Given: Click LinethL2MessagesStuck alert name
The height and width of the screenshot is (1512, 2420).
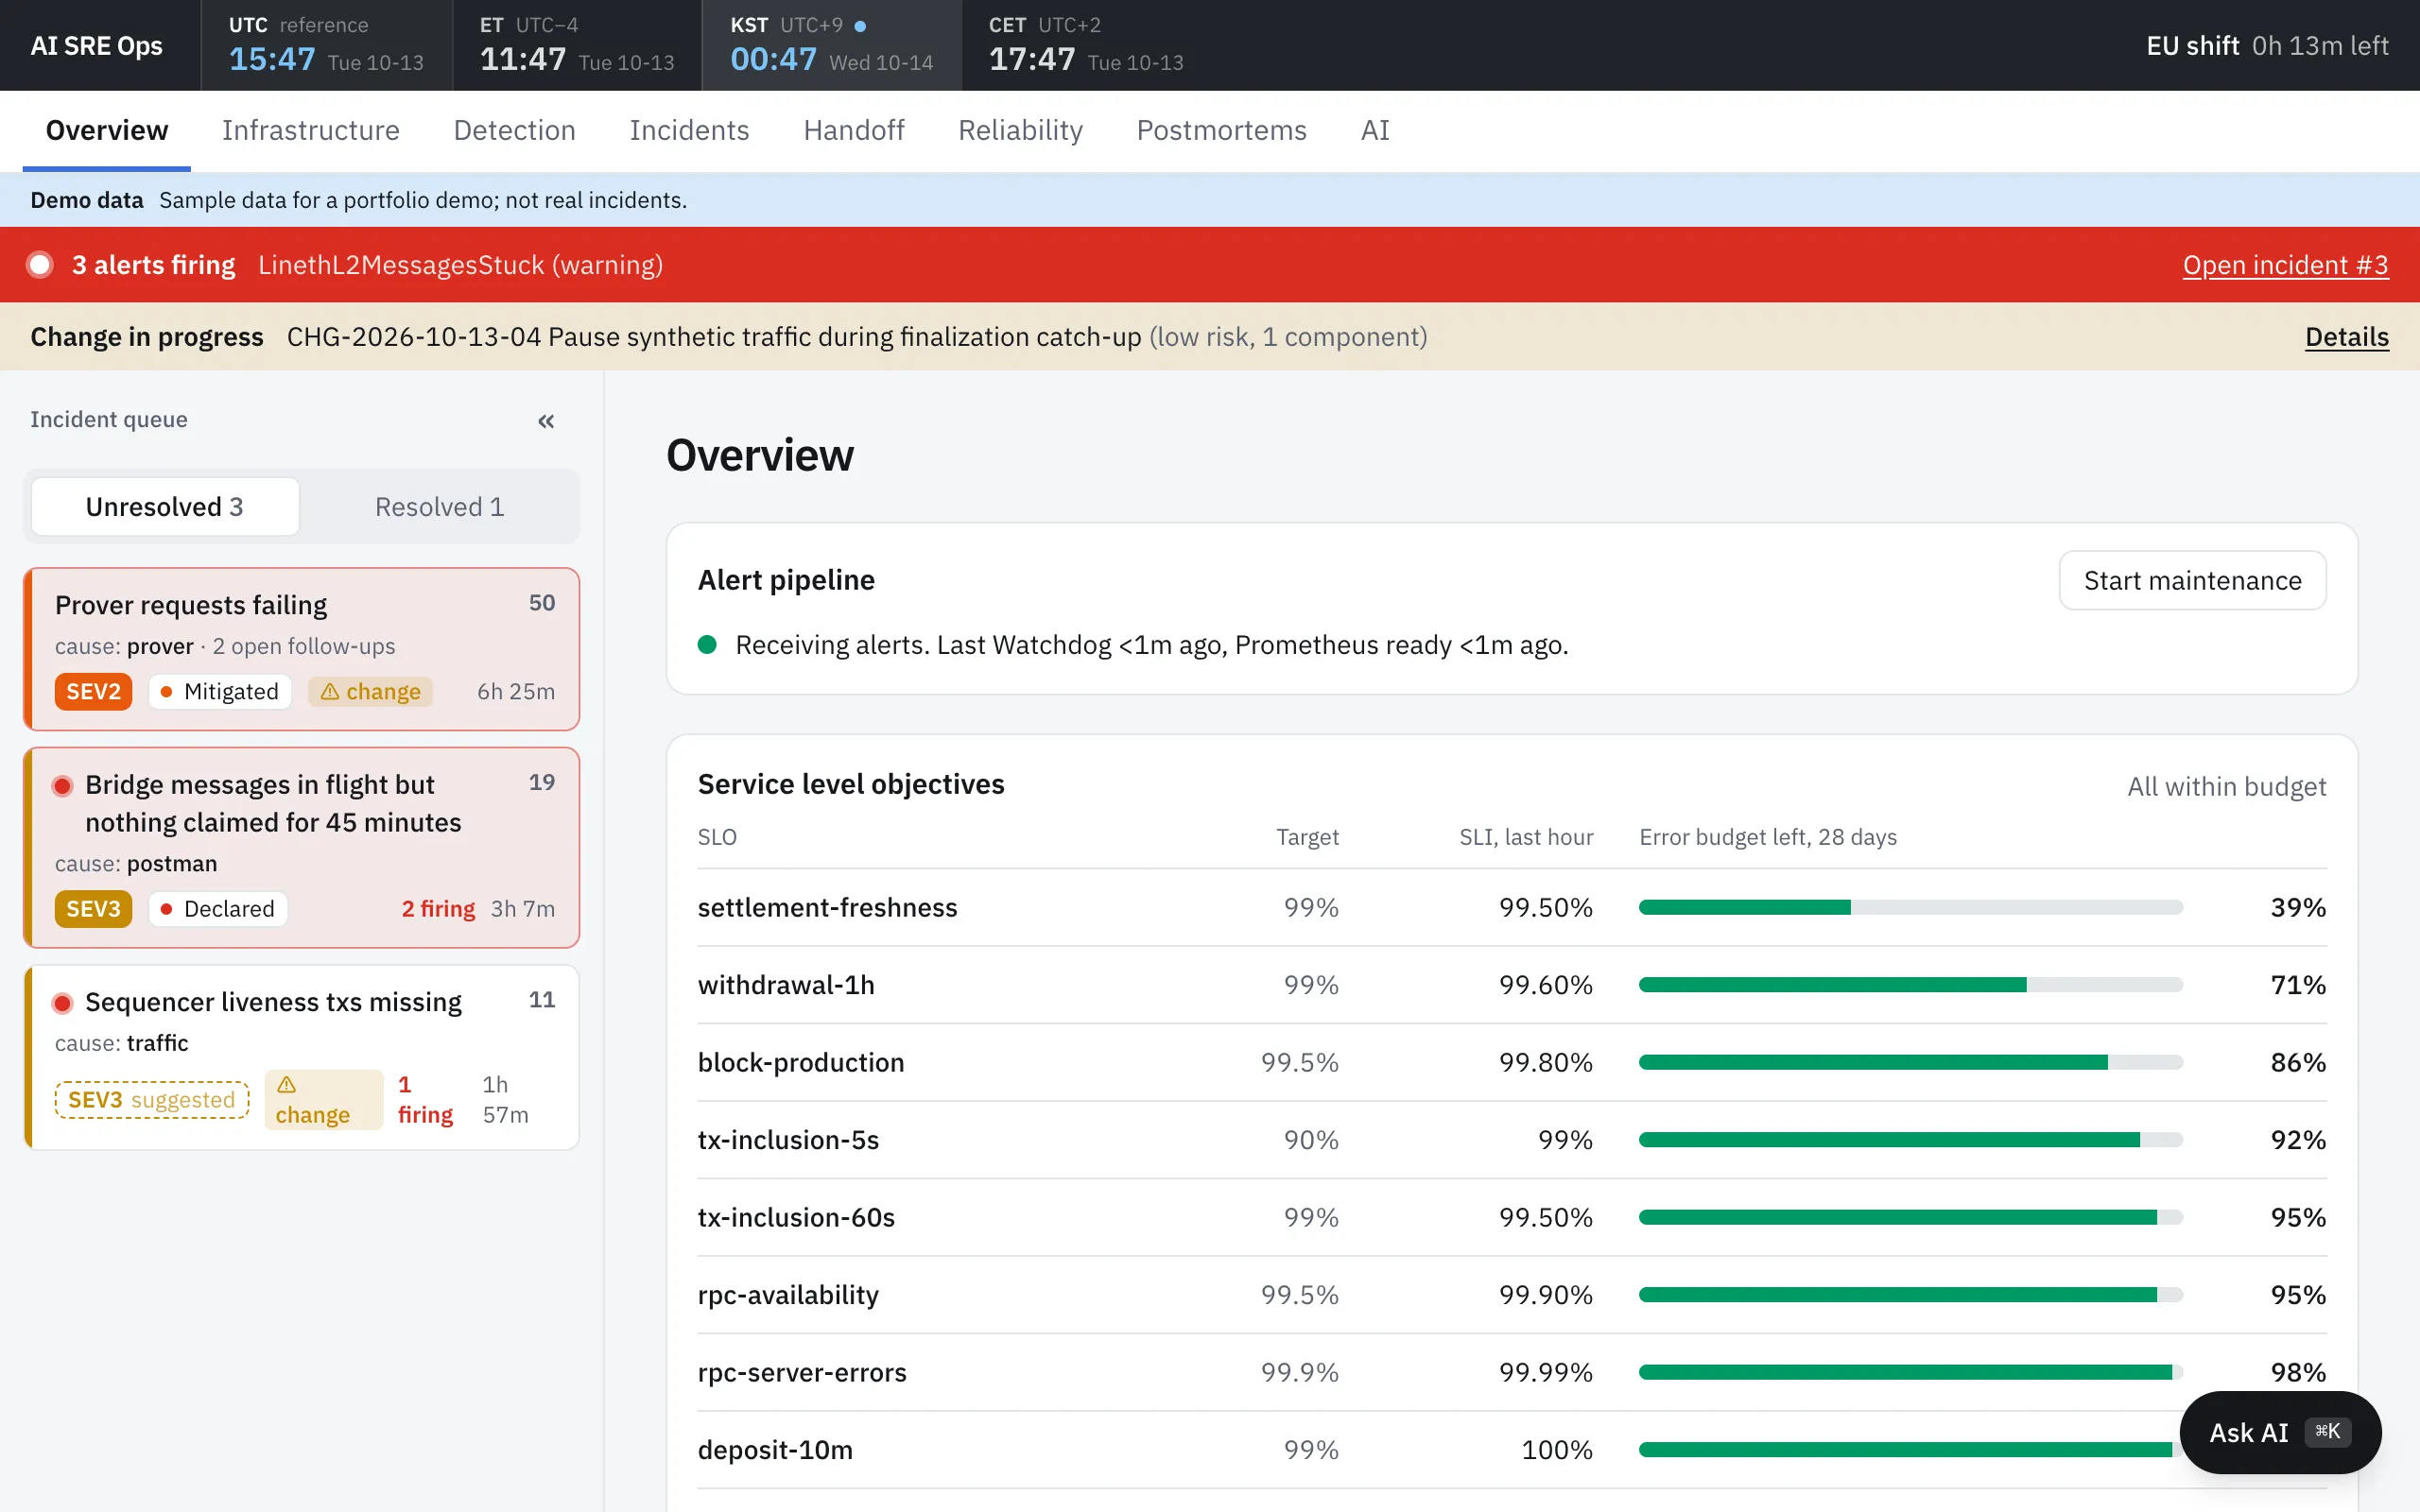Looking at the screenshot, I should click(x=461, y=265).
